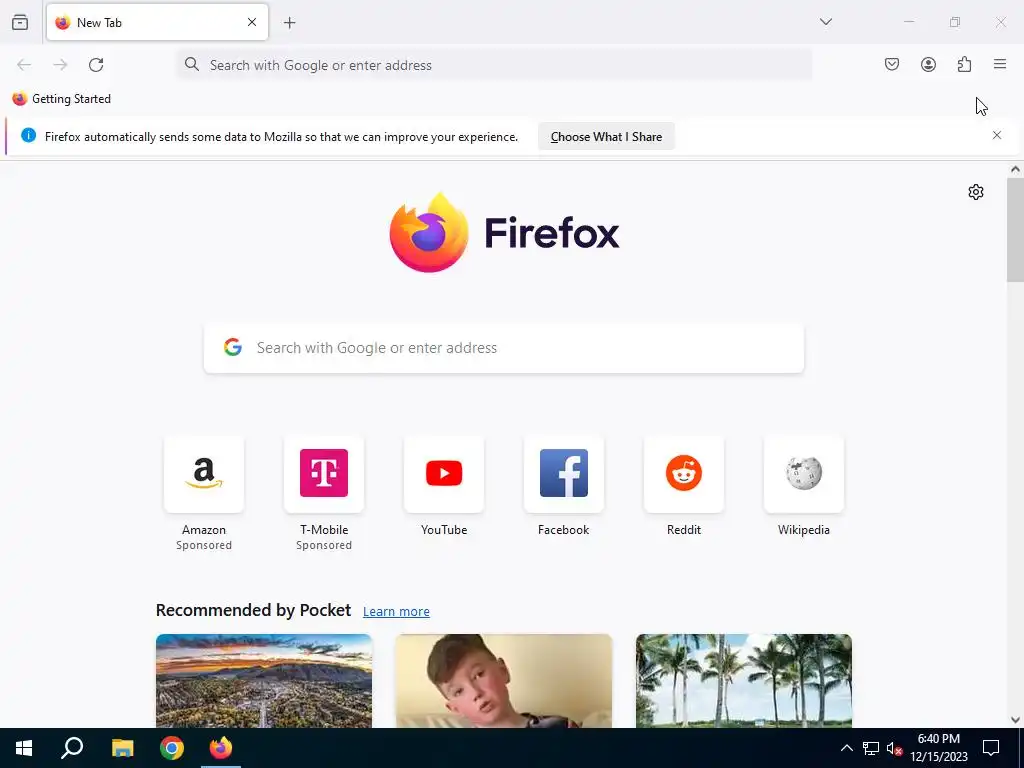Image resolution: width=1024 pixels, height=768 pixels.
Task: Click the page search with Google field
Action: pos(504,348)
